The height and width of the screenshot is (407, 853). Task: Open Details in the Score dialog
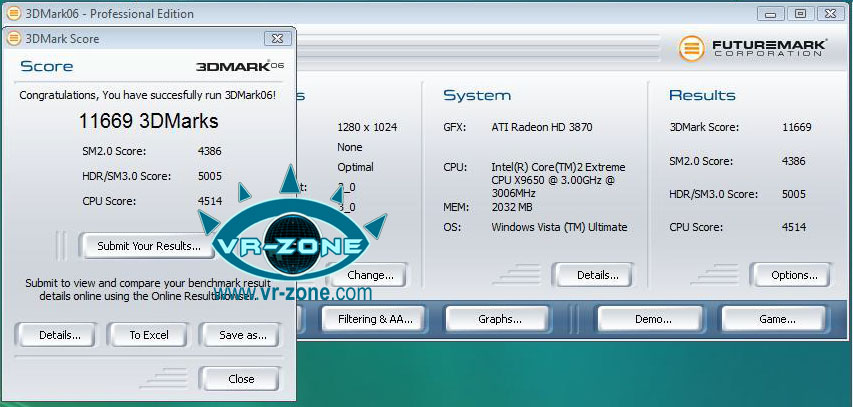click(59, 335)
